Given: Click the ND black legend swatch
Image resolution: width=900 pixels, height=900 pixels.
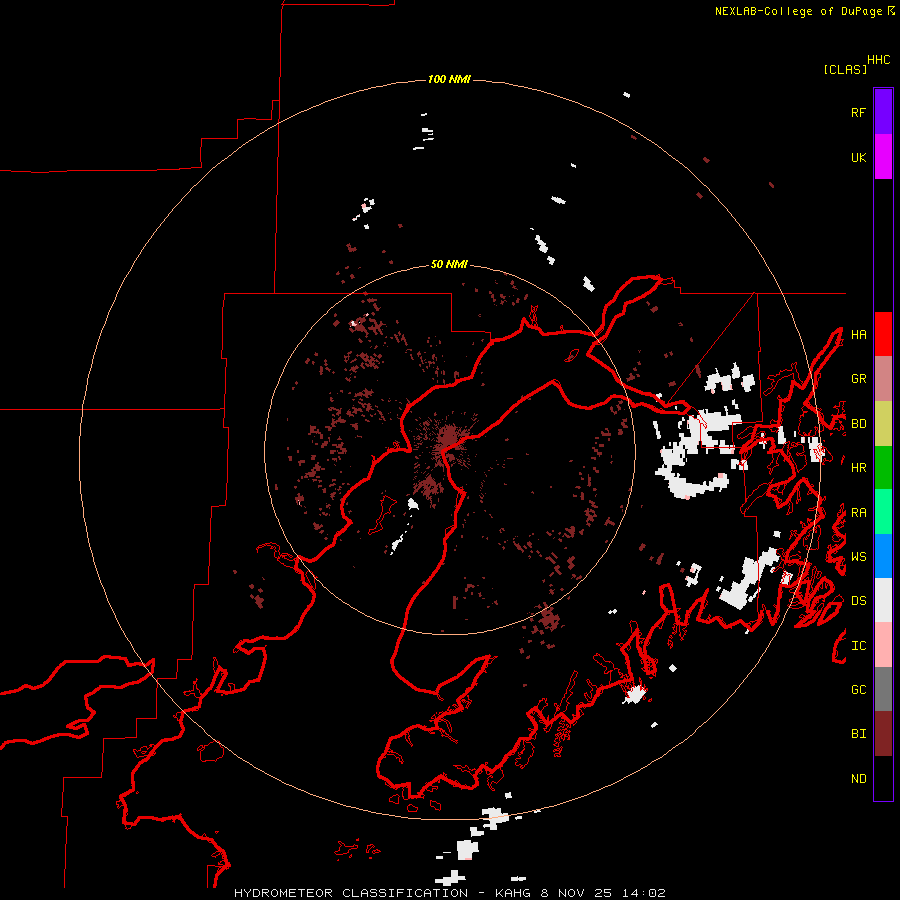Looking at the screenshot, I should [883, 778].
